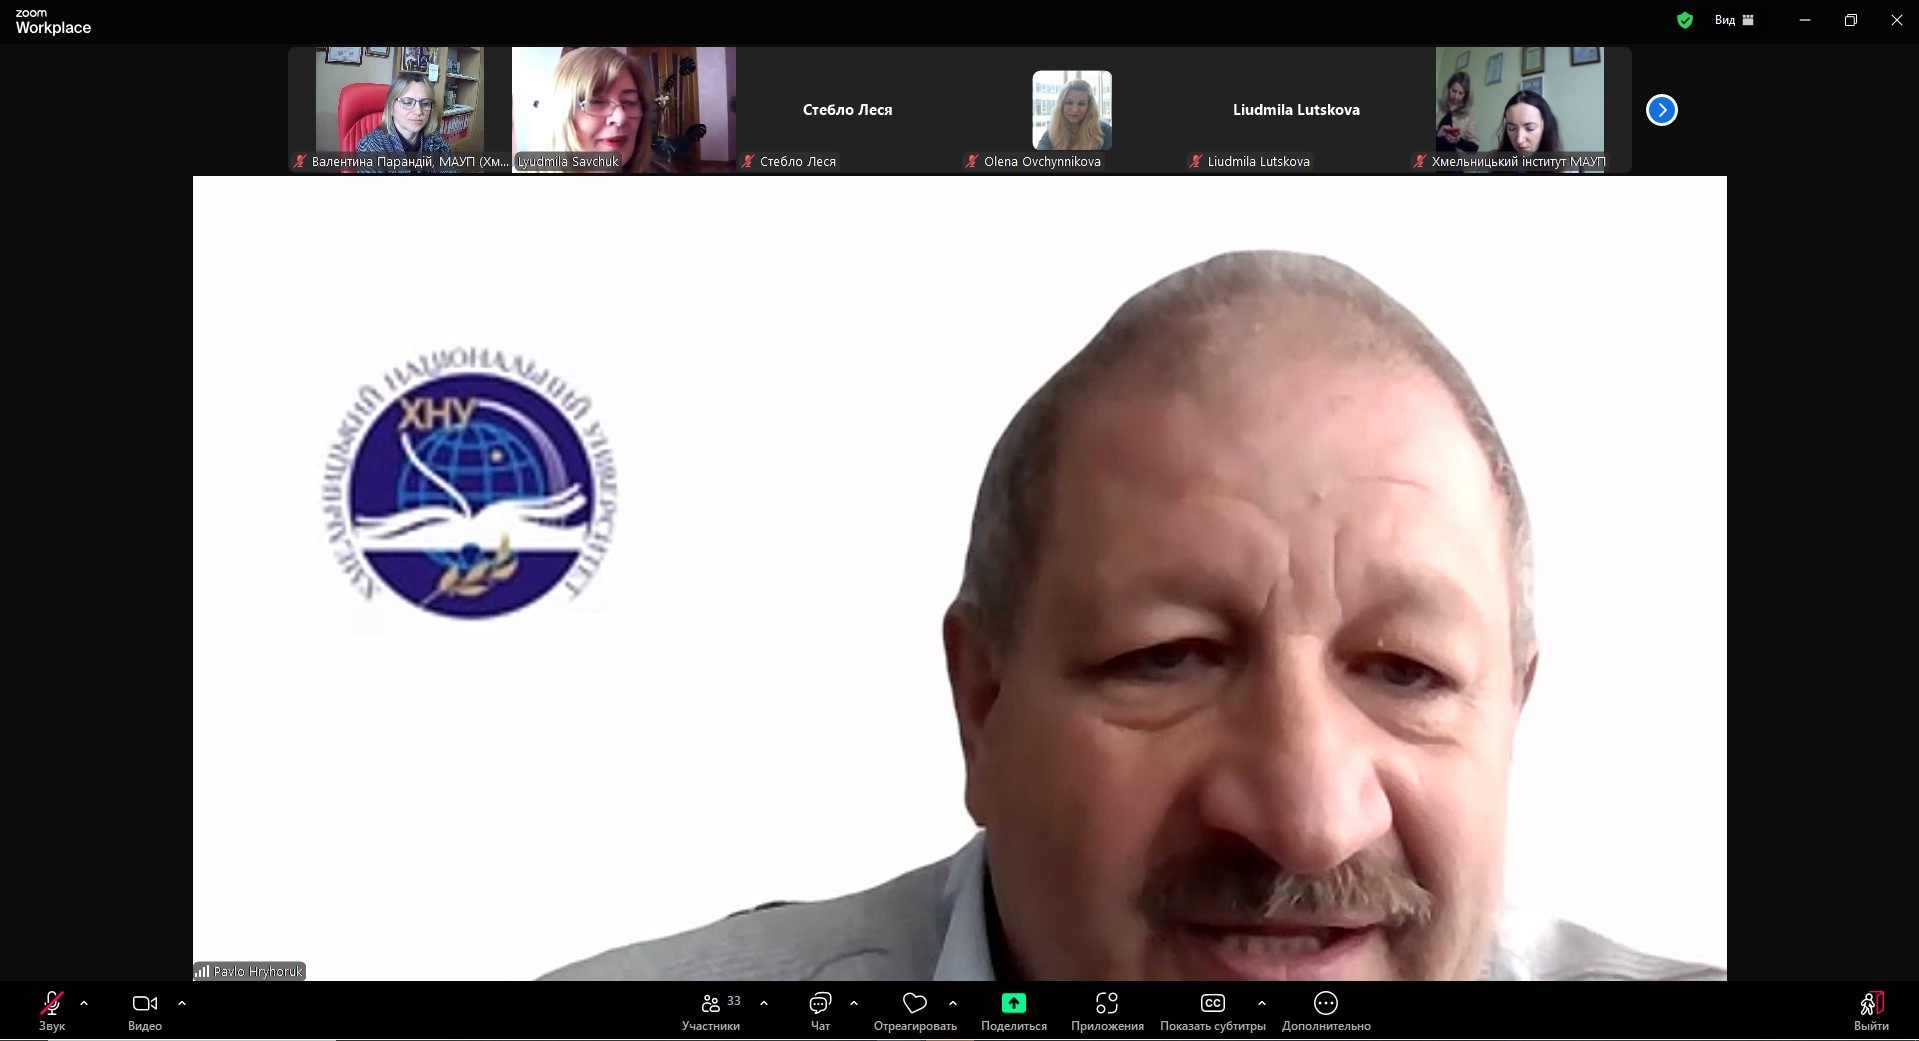This screenshot has width=1919, height=1041.
Task: Expand the subtitles options arrow
Action: coord(1262,1003)
